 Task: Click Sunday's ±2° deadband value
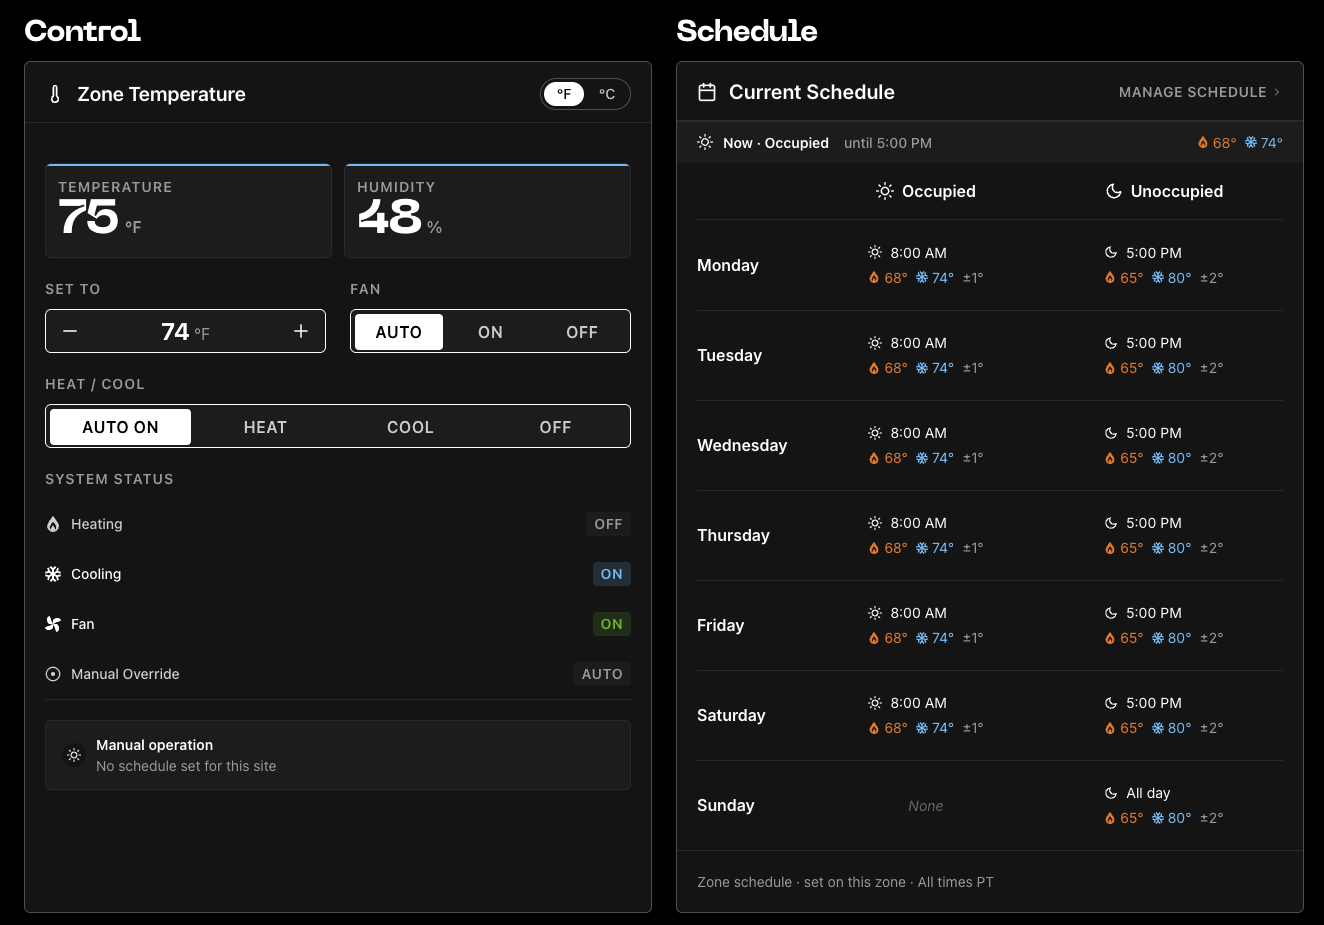coord(1211,818)
